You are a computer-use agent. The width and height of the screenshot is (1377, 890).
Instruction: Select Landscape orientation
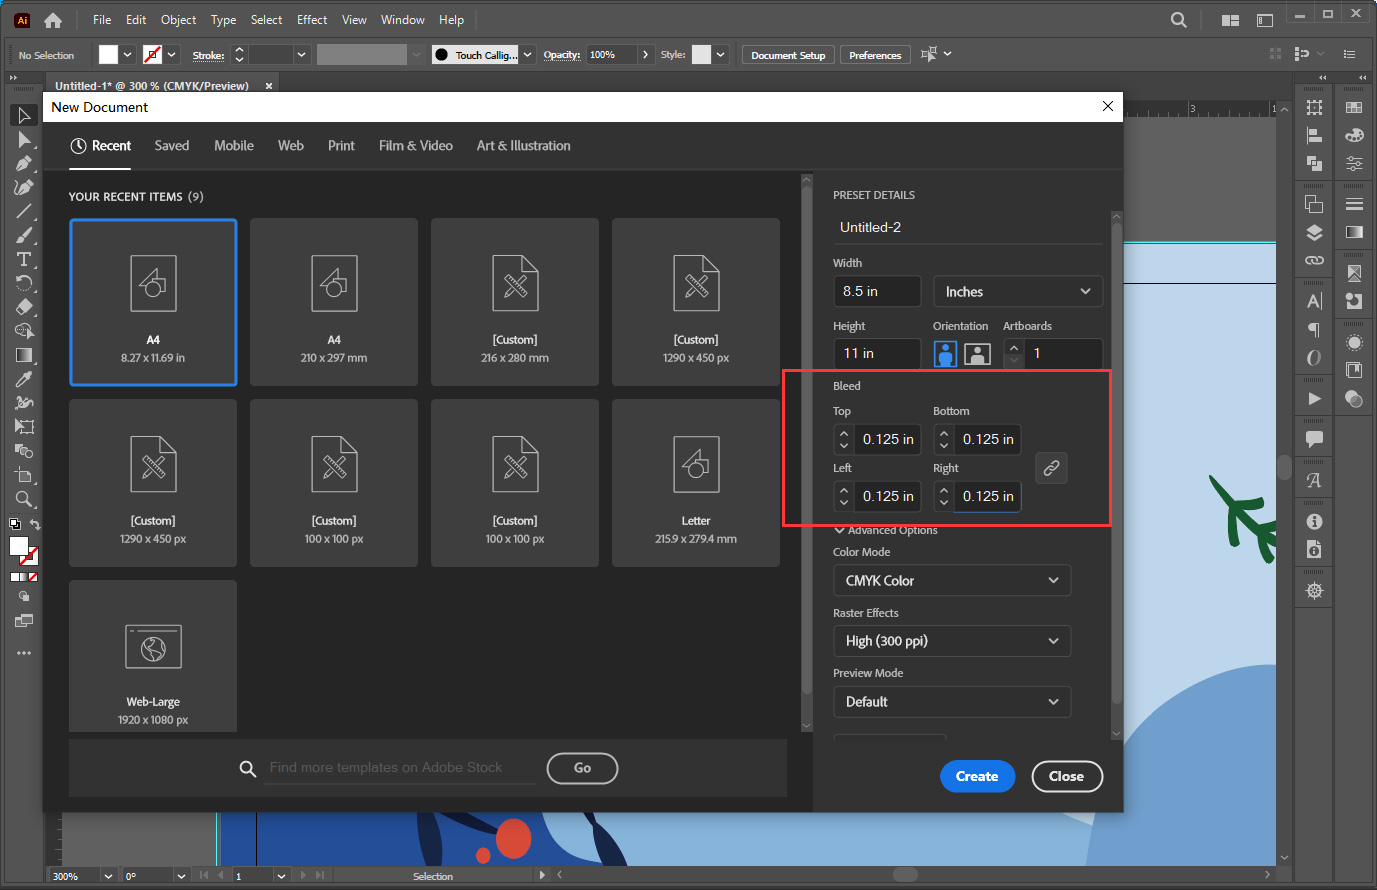pyautogui.click(x=977, y=354)
